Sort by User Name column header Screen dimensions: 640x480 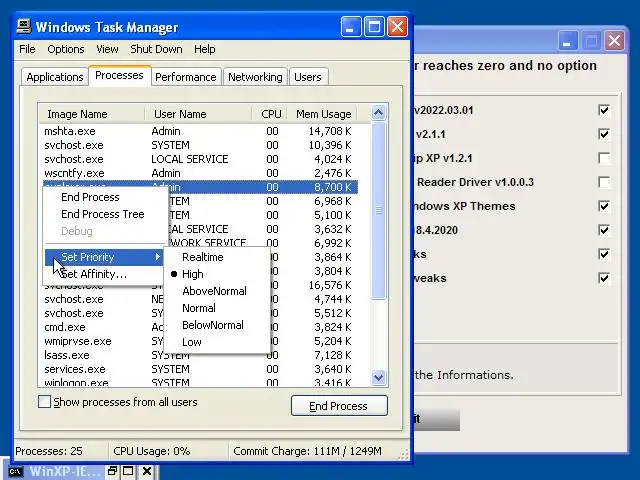[198, 114]
